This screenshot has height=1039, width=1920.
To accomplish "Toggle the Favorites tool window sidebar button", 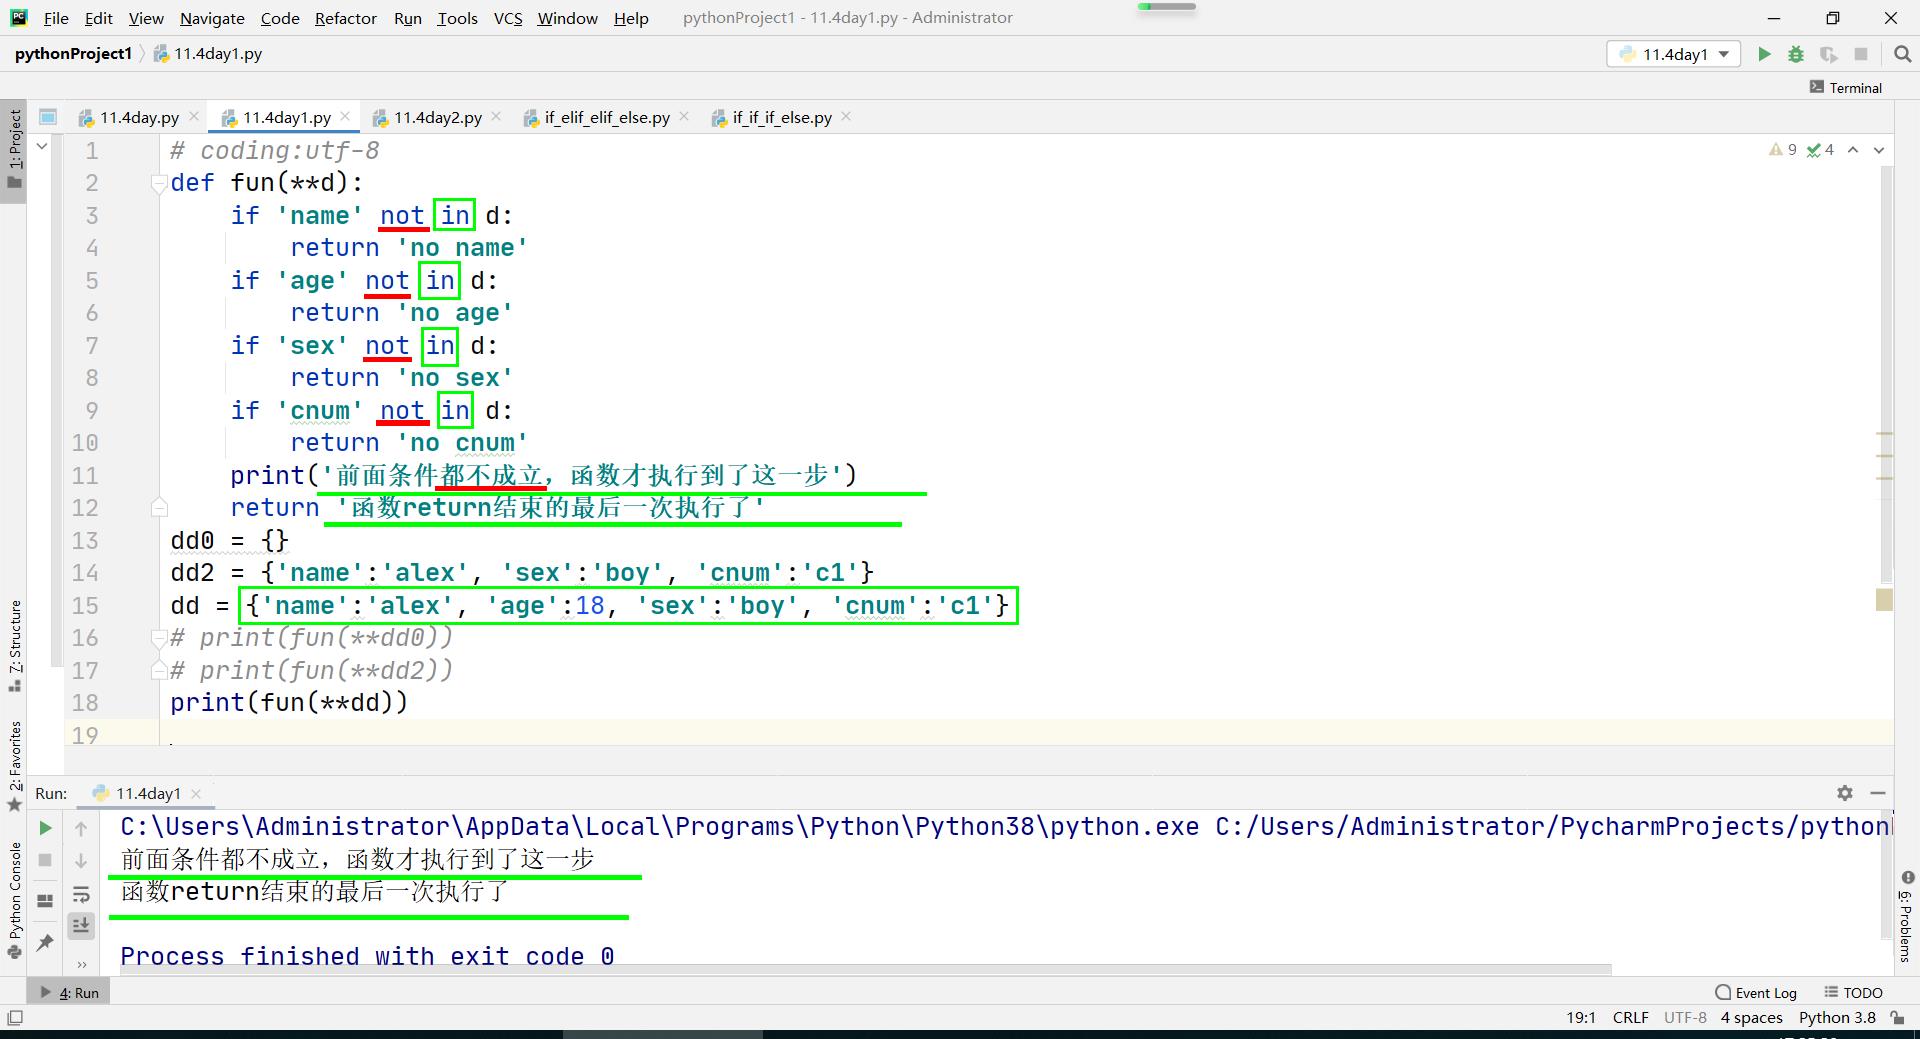I will tap(14, 766).
